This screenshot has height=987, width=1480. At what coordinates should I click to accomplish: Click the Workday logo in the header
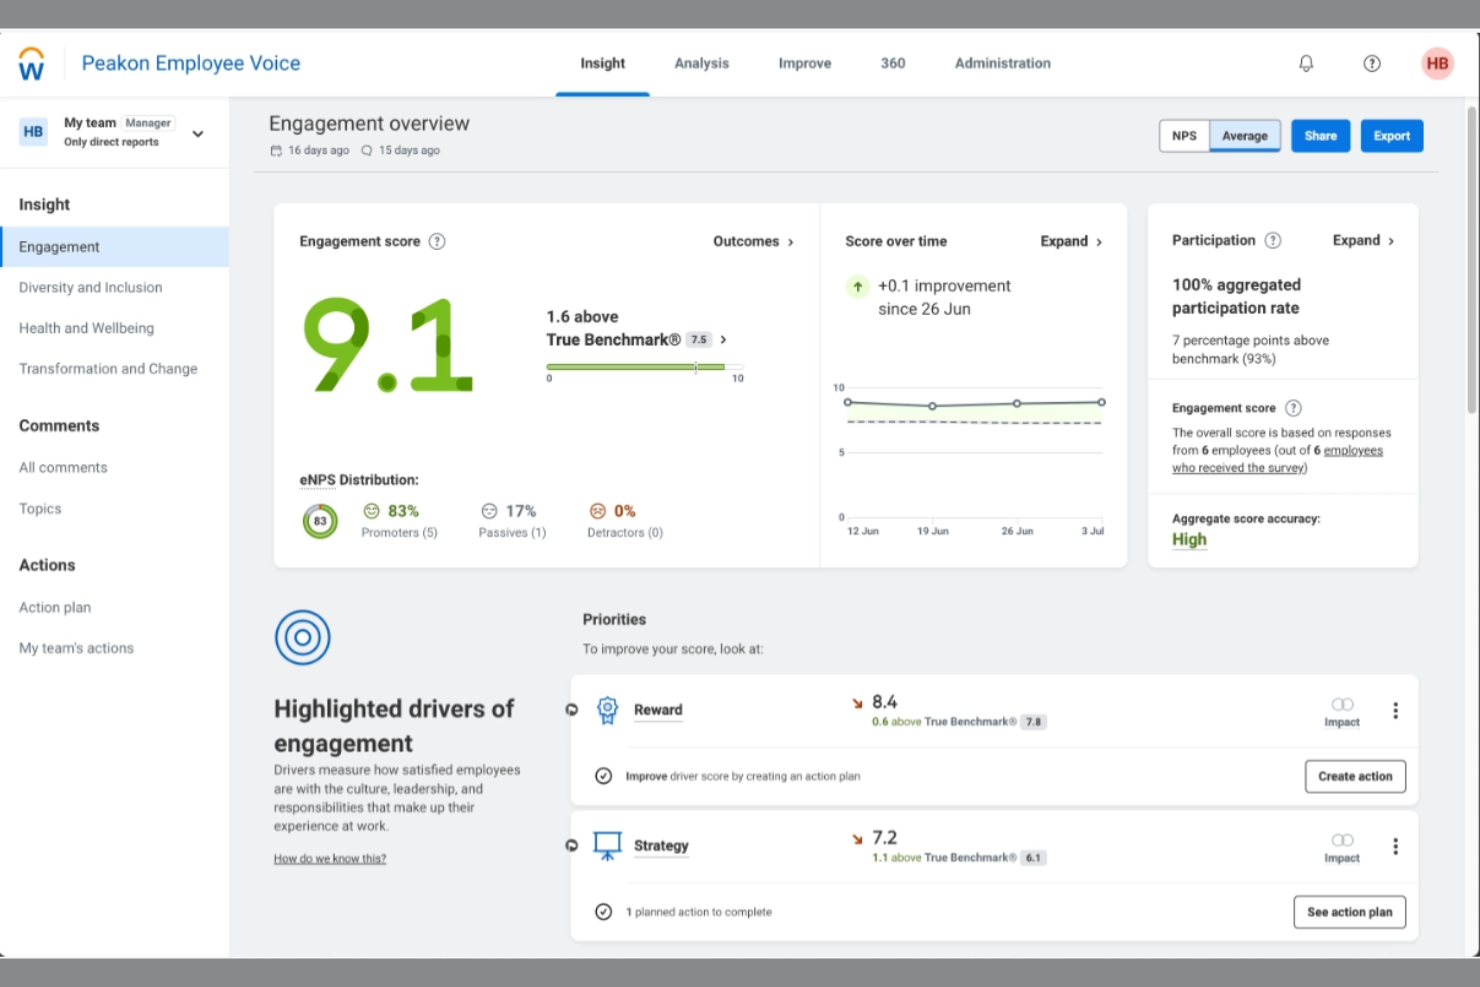(x=30, y=62)
